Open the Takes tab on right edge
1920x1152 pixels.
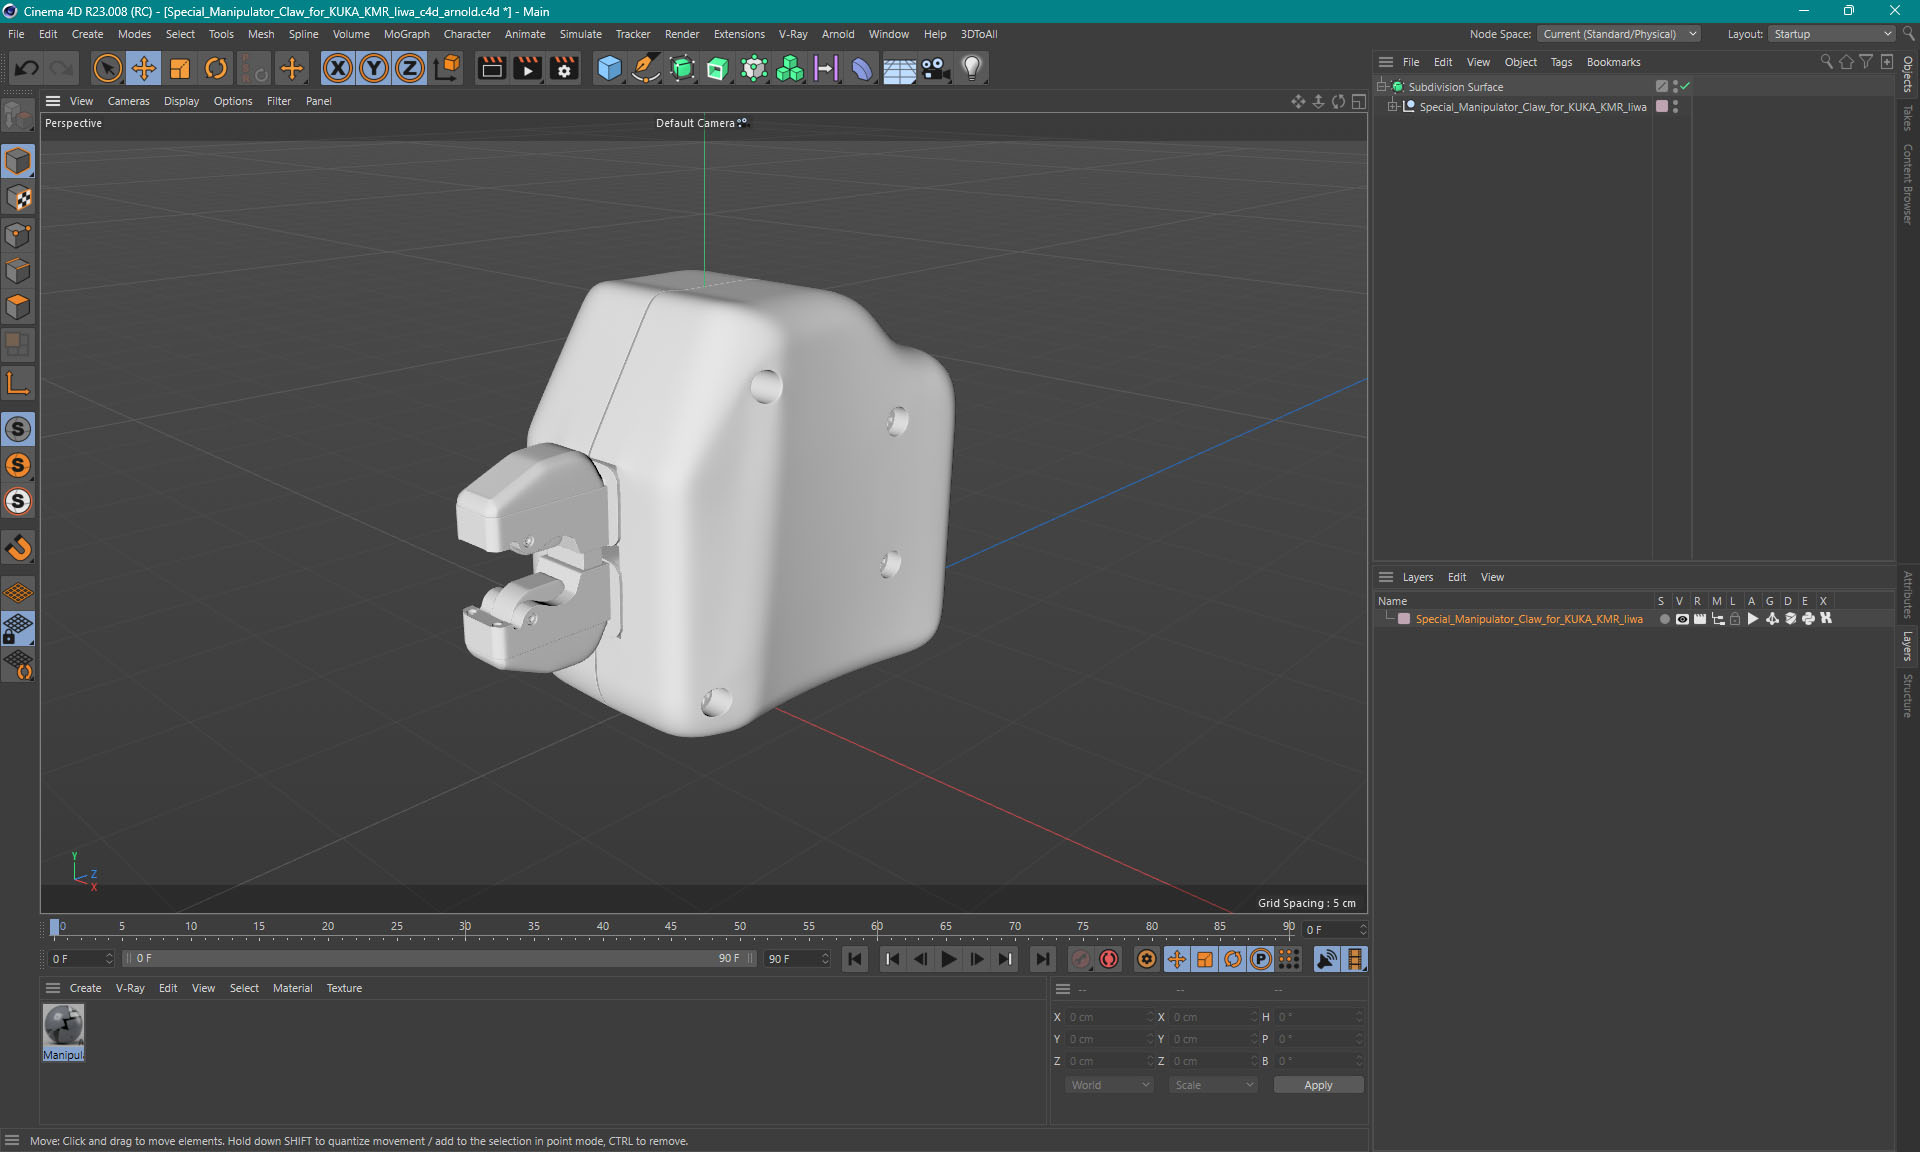click(1908, 118)
